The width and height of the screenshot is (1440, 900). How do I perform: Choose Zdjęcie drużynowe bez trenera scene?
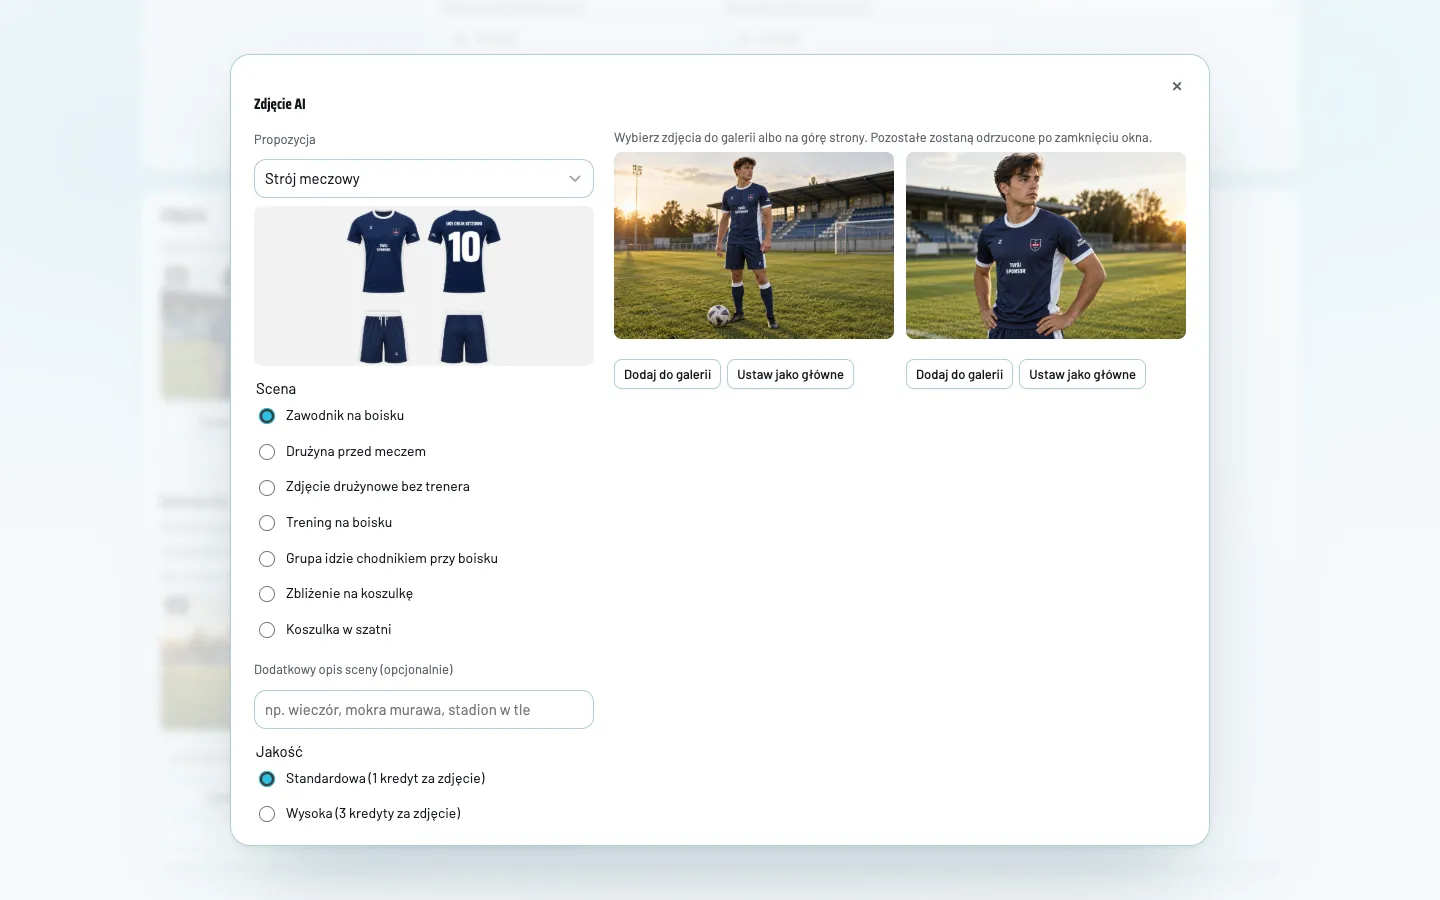coord(267,488)
